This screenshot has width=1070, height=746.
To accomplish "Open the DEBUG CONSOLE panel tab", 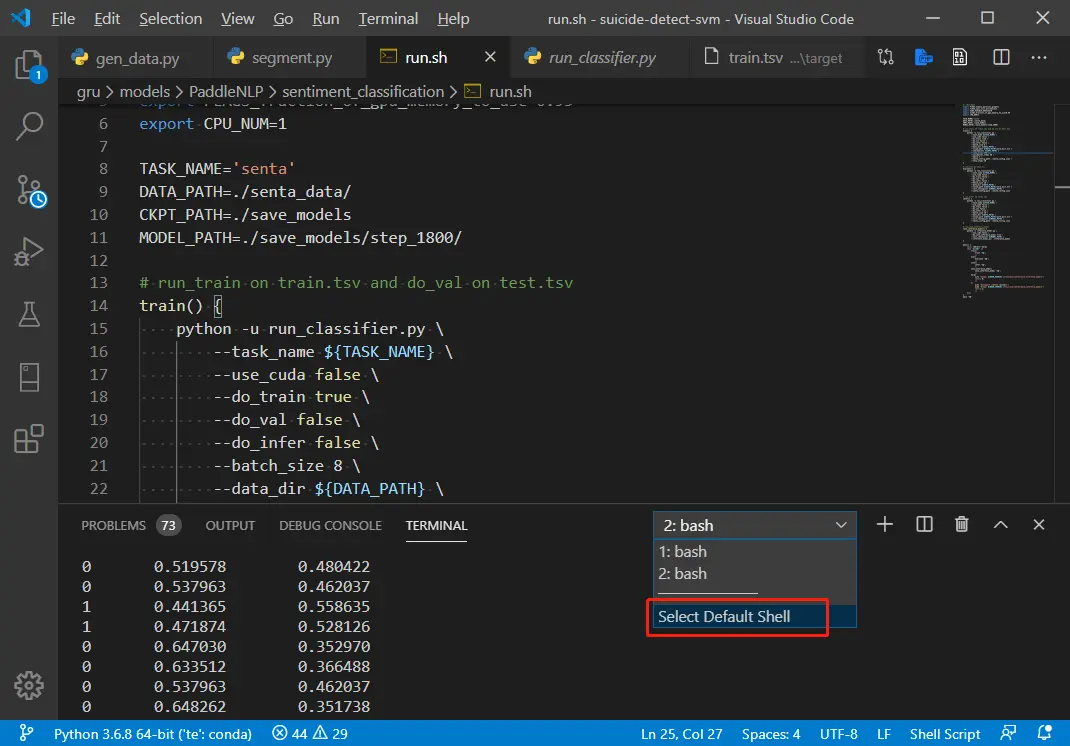I will [x=330, y=526].
